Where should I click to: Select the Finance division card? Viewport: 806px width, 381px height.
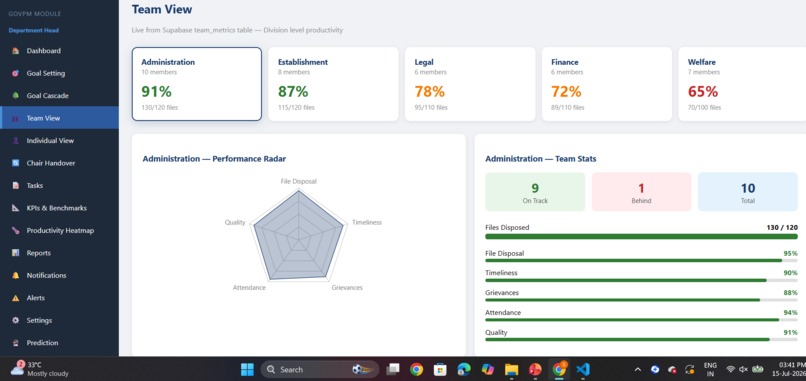607,84
